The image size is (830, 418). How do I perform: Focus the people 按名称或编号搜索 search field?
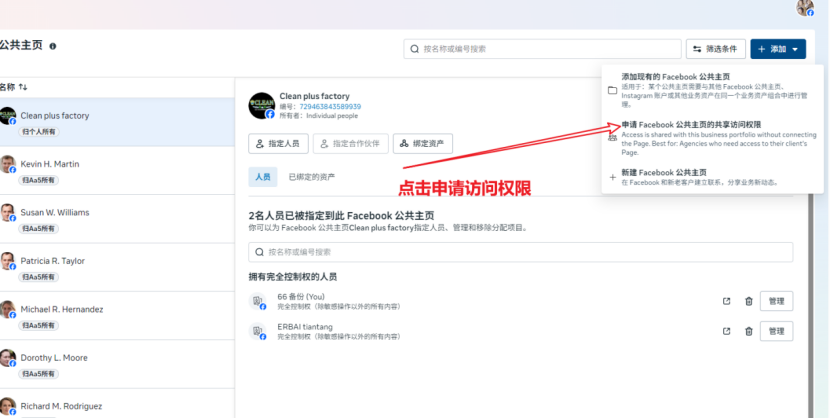(x=521, y=252)
